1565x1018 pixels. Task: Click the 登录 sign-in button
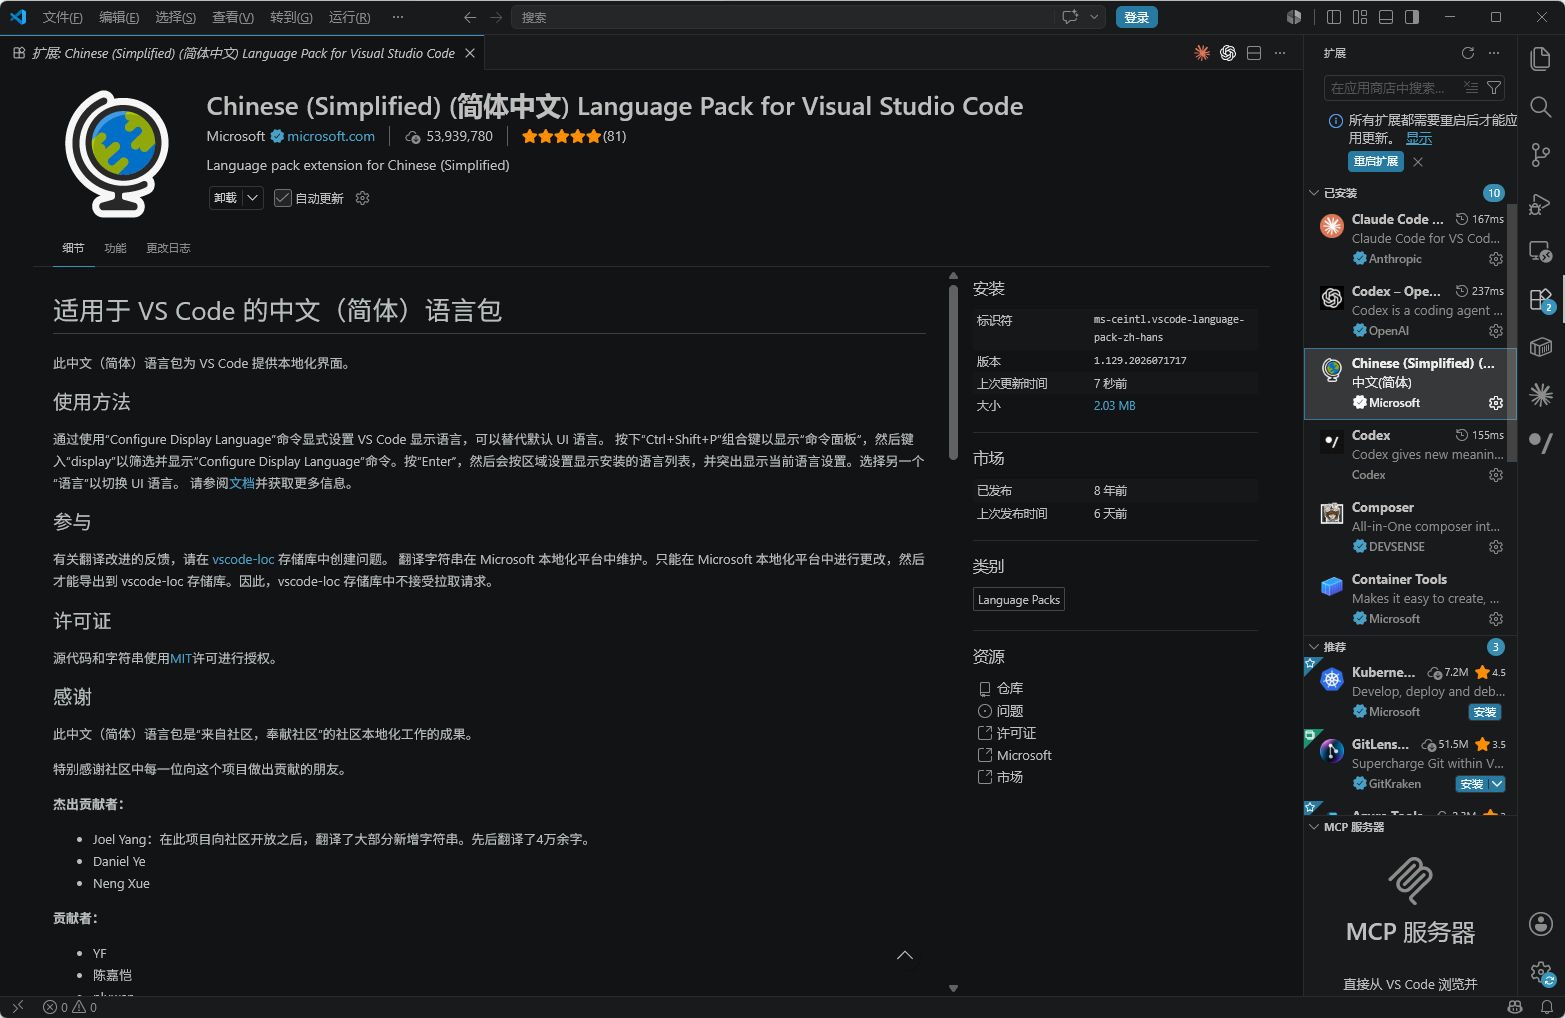pos(1136,17)
